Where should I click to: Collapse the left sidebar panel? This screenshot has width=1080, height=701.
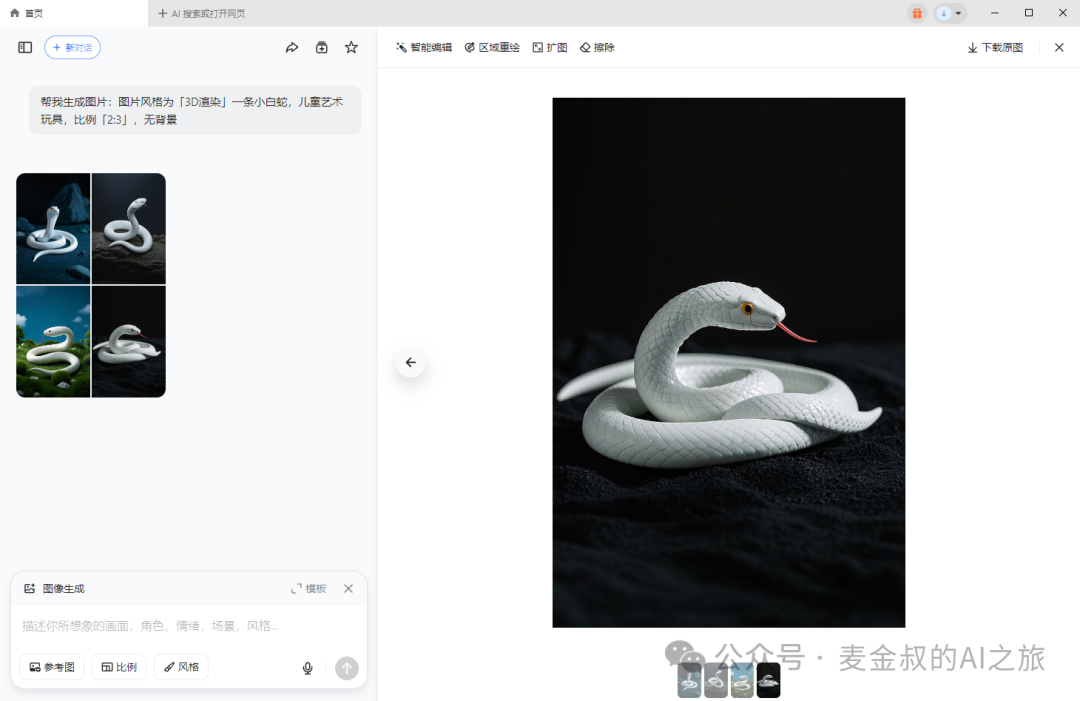pyautogui.click(x=24, y=47)
